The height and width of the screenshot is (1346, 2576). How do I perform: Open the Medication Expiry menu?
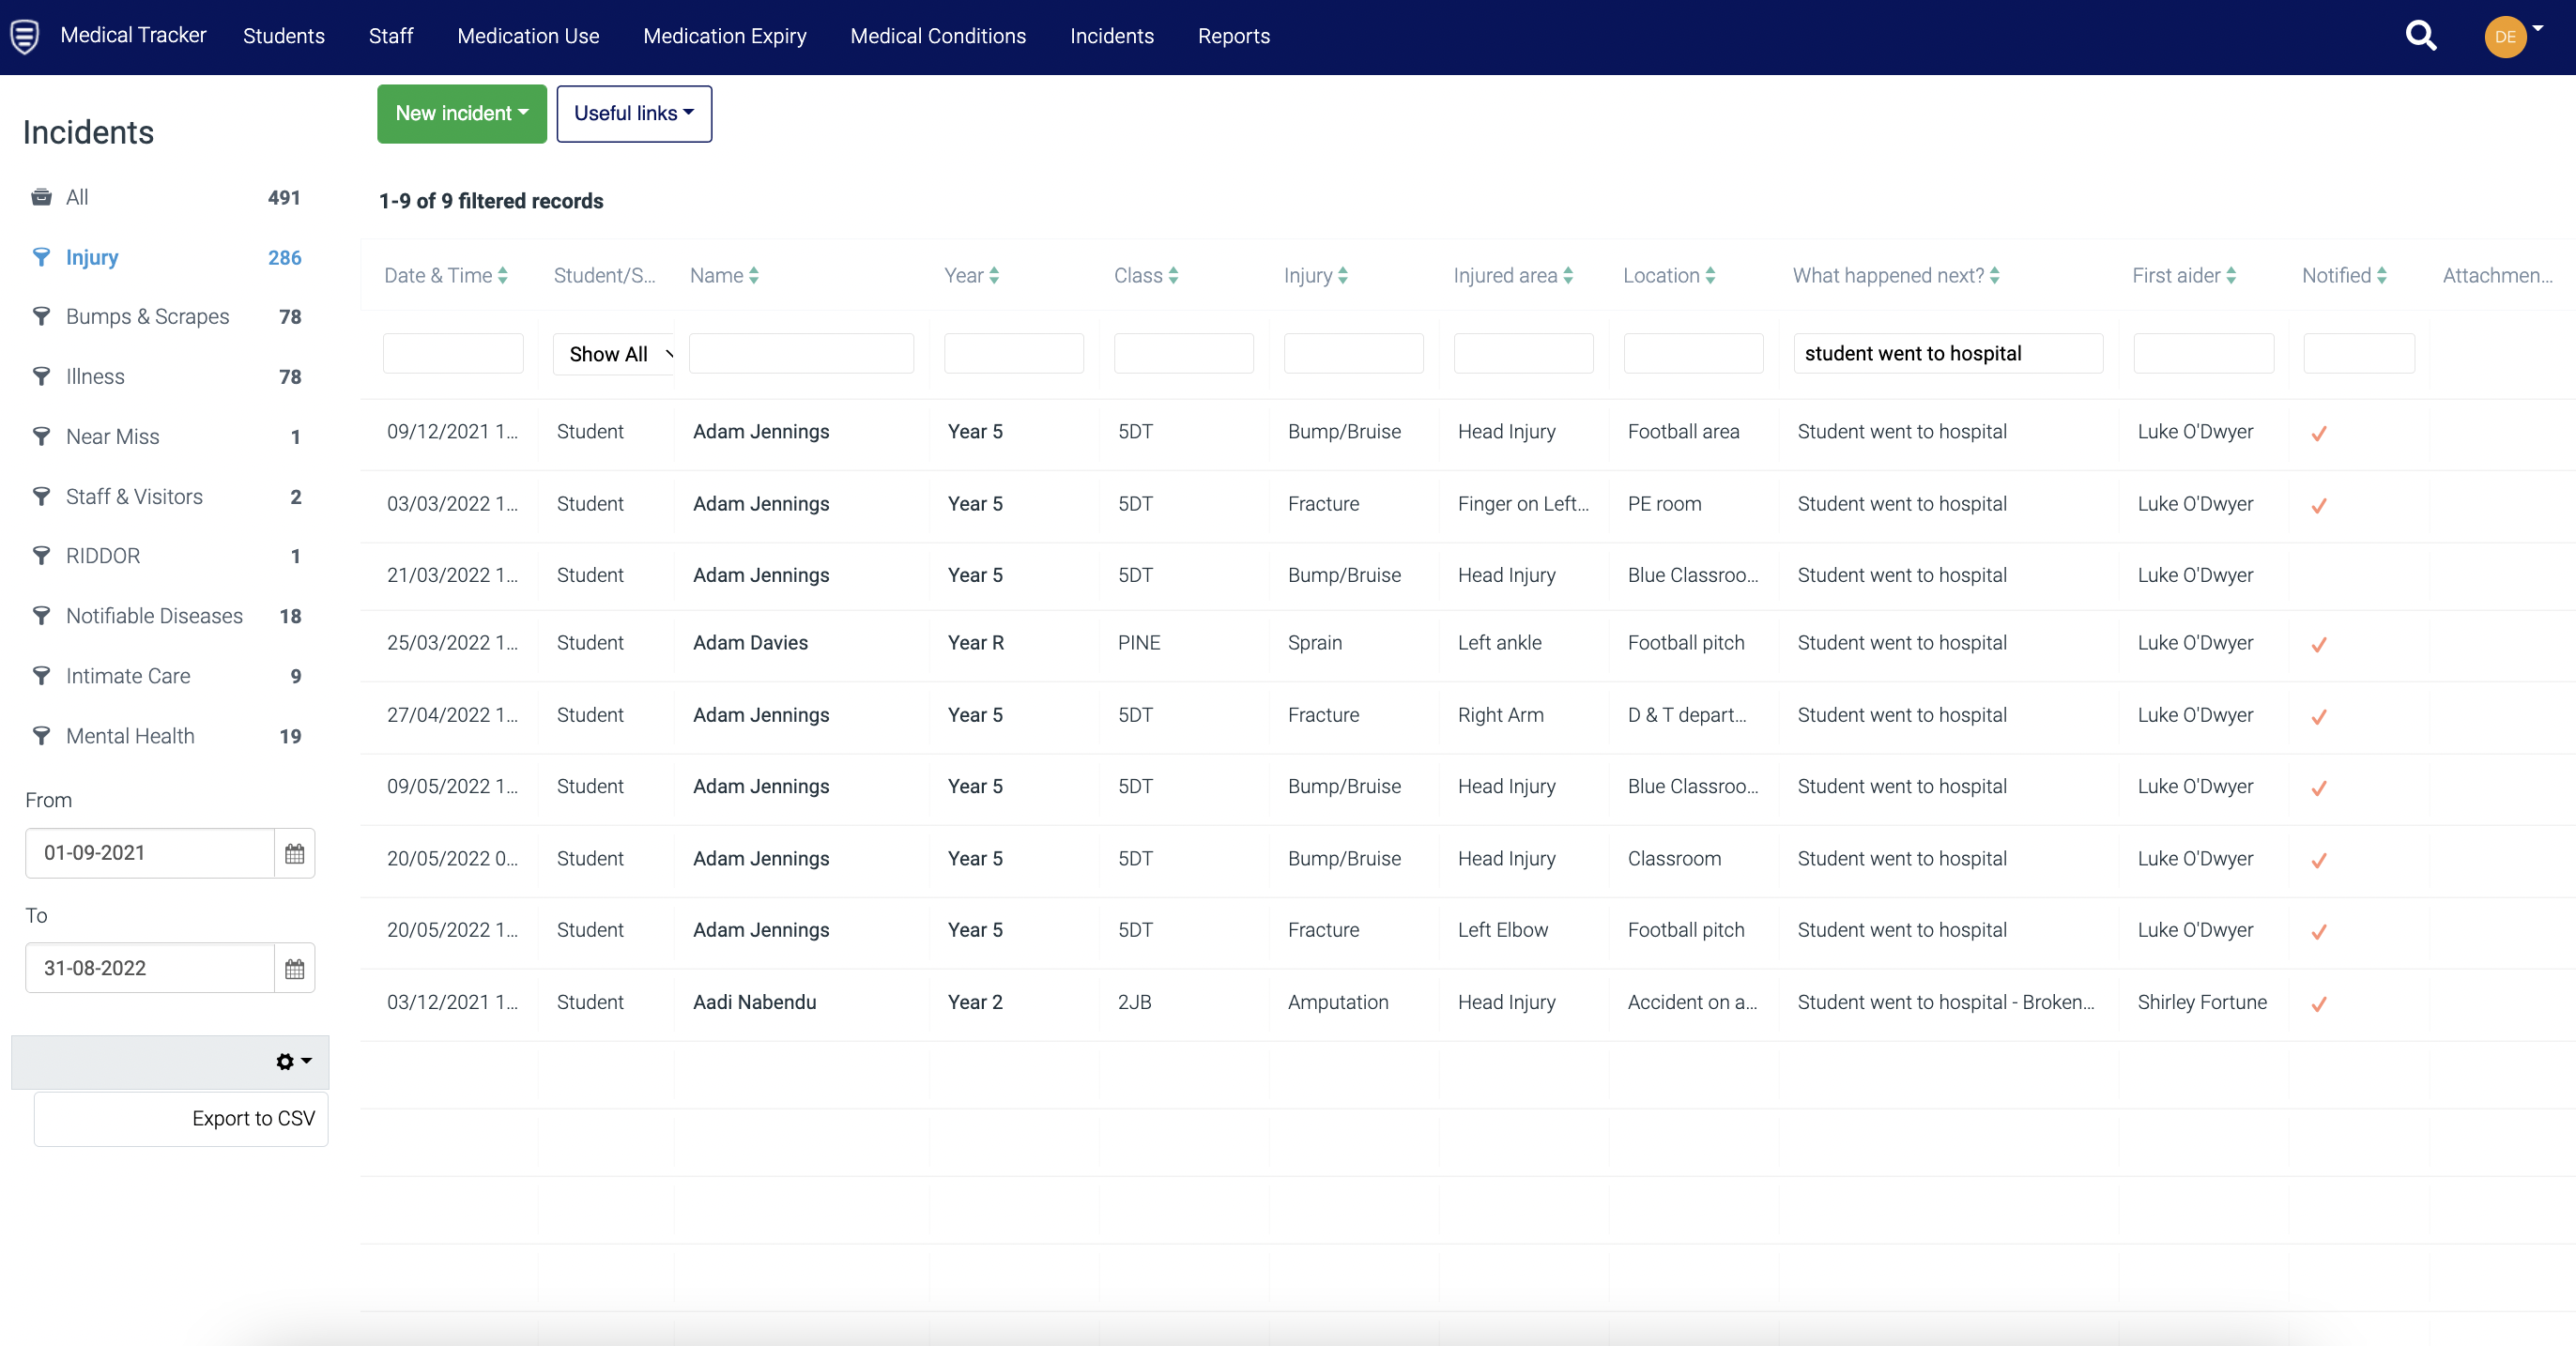(724, 36)
